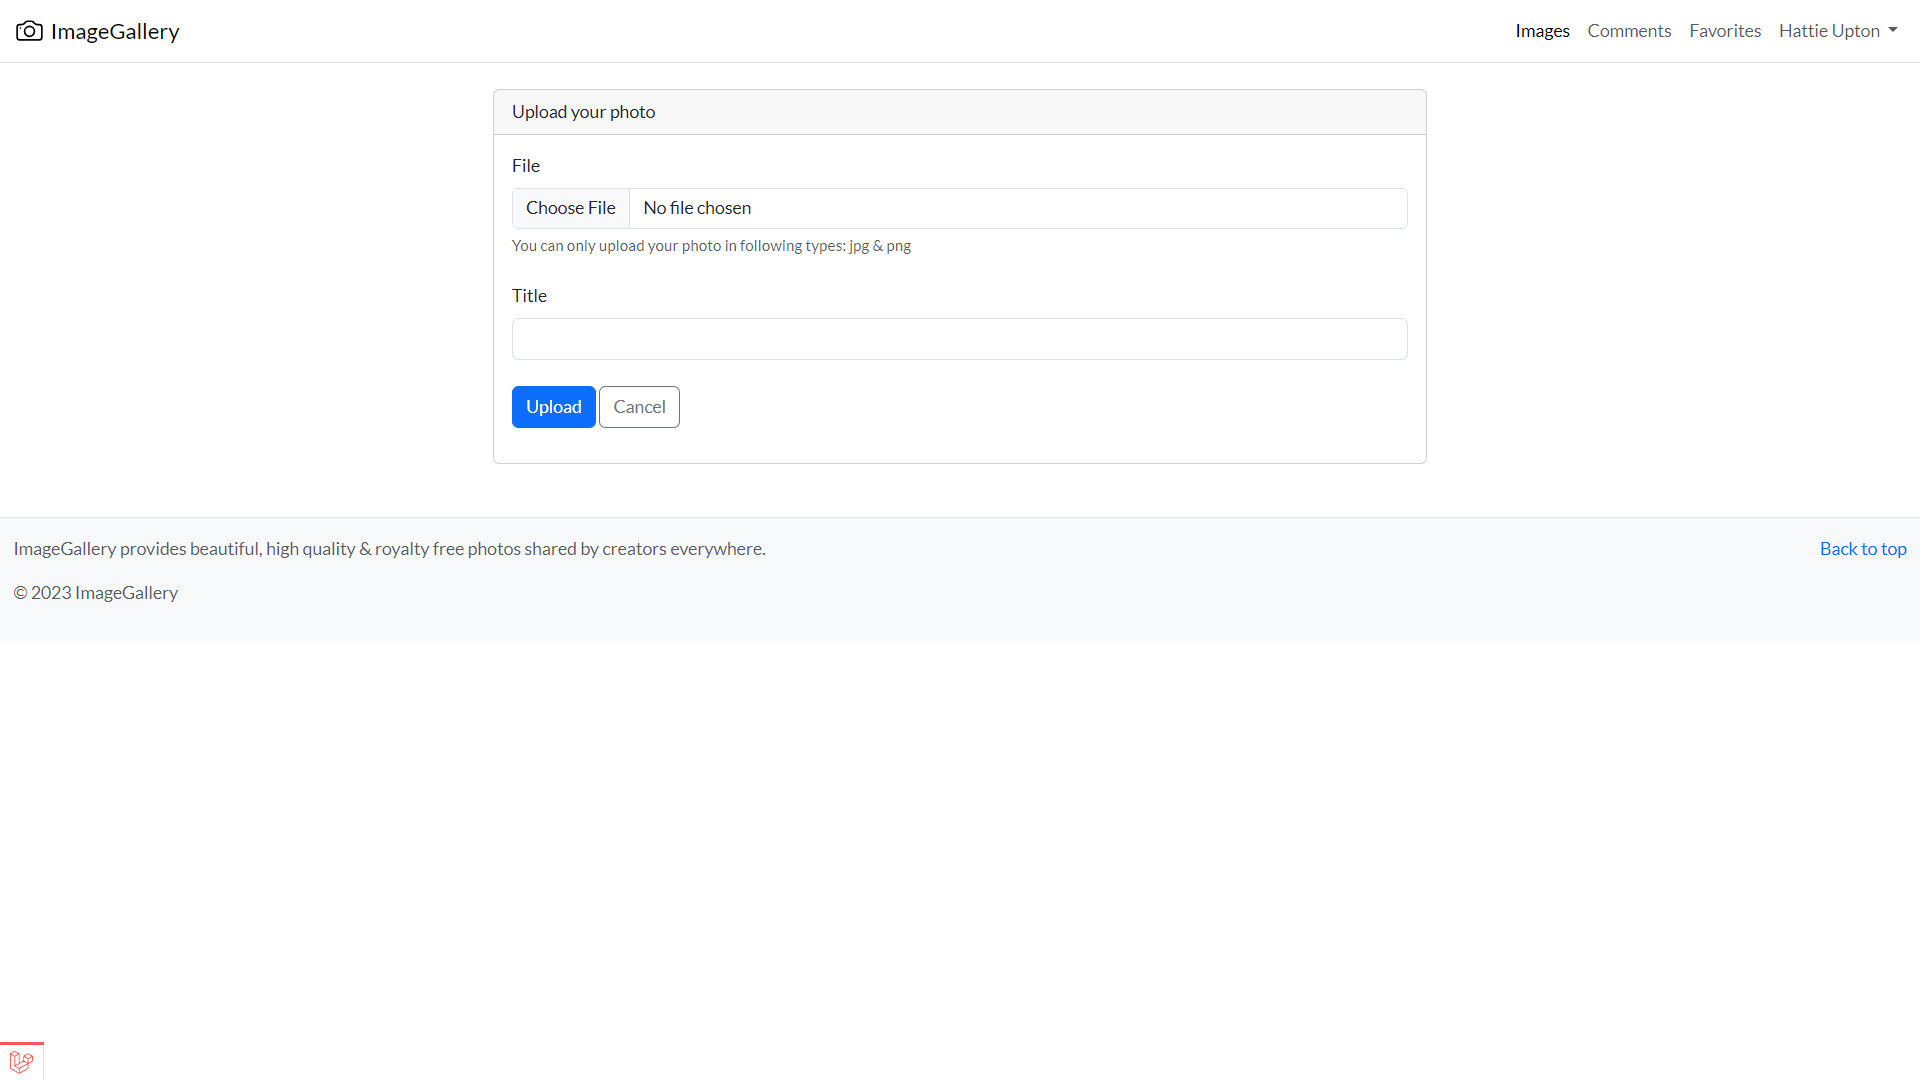Click inside the Title input field
Viewport: 1920px width, 1080px height.
click(x=959, y=338)
